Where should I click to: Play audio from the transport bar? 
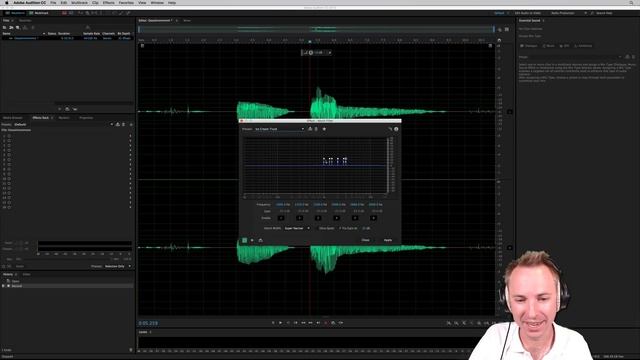coord(280,323)
